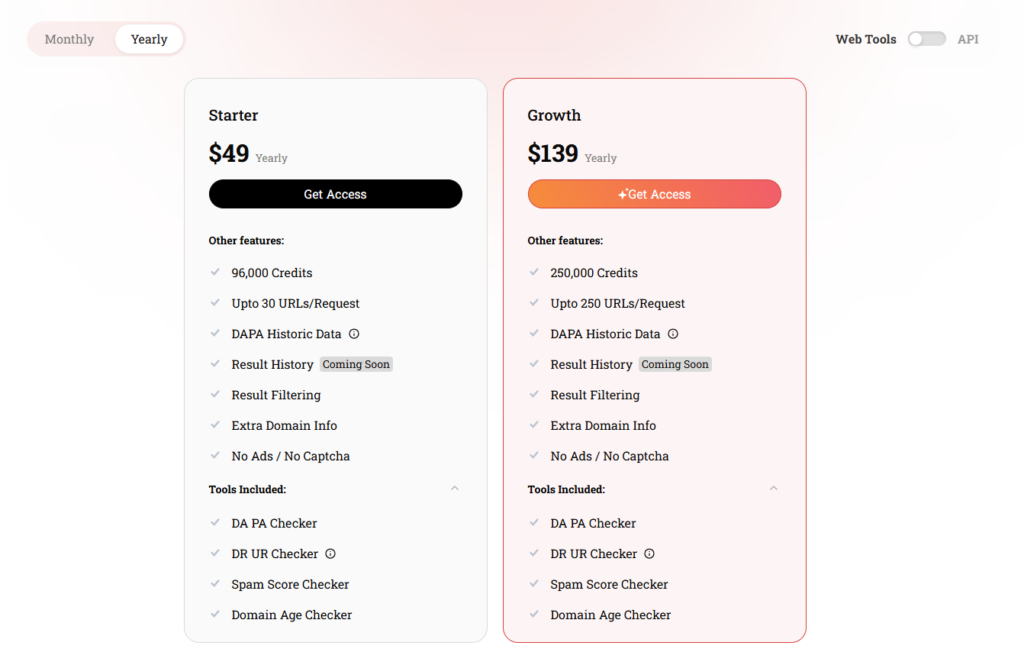The width and height of the screenshot is (1024, 665).
Task: Click the sparkle icon on Growth Get Access
Action: point(622,194)
